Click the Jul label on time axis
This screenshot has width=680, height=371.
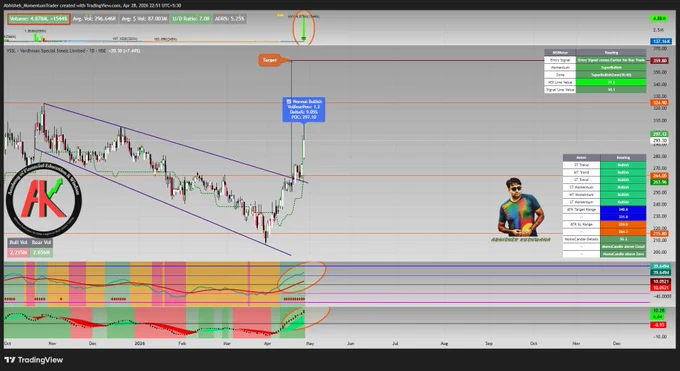coord(395,343)
